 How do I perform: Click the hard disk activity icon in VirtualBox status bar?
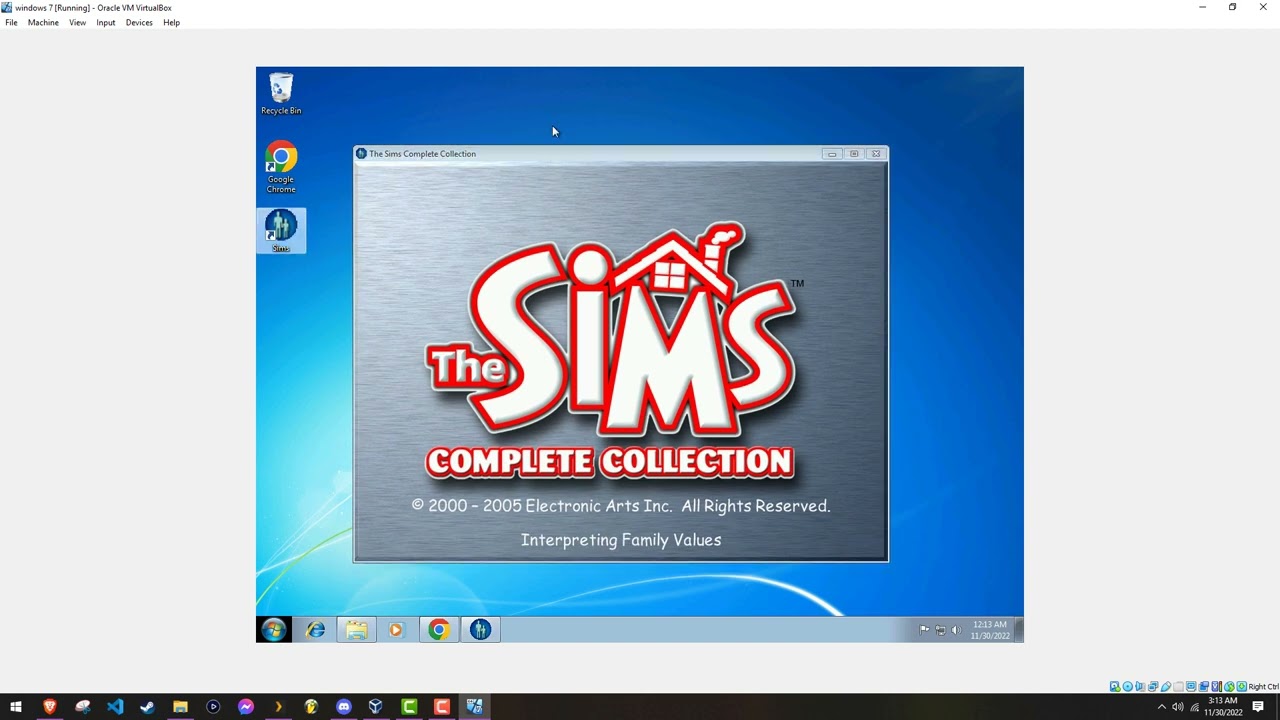[1114, 686]
